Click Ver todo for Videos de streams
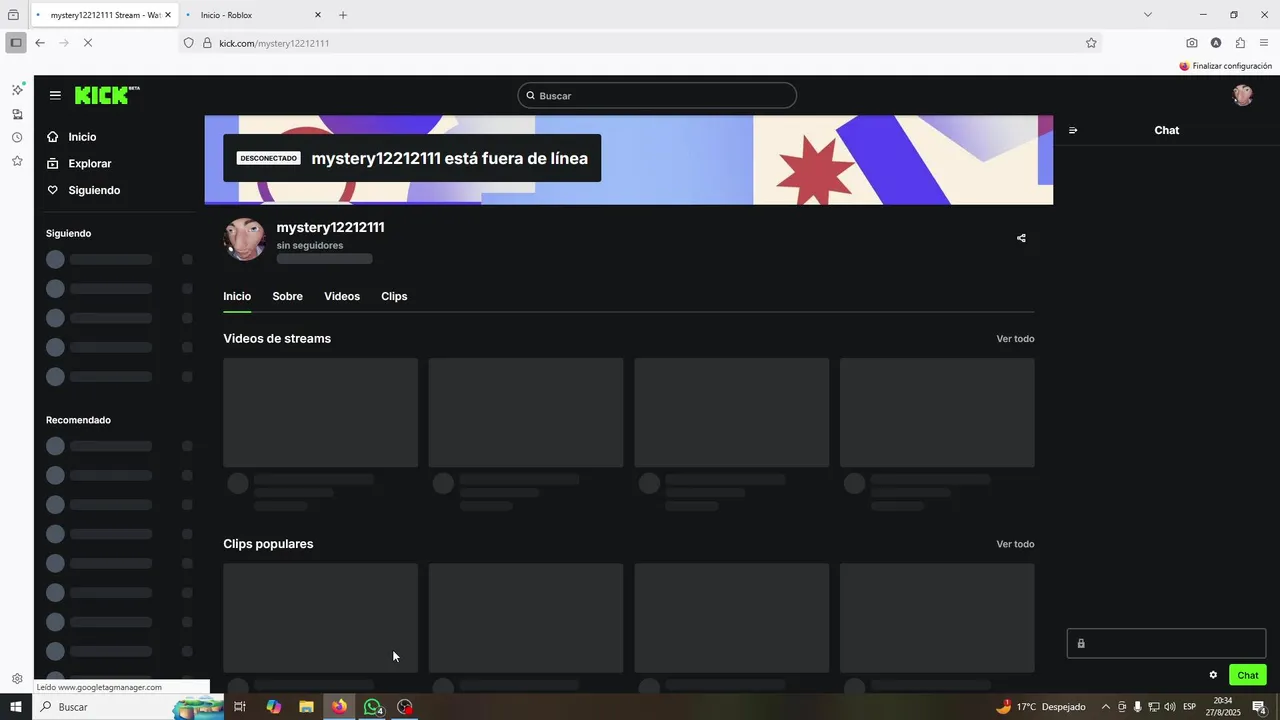This screenshot has height=720, width=1280. click(x=1015, y=339)
